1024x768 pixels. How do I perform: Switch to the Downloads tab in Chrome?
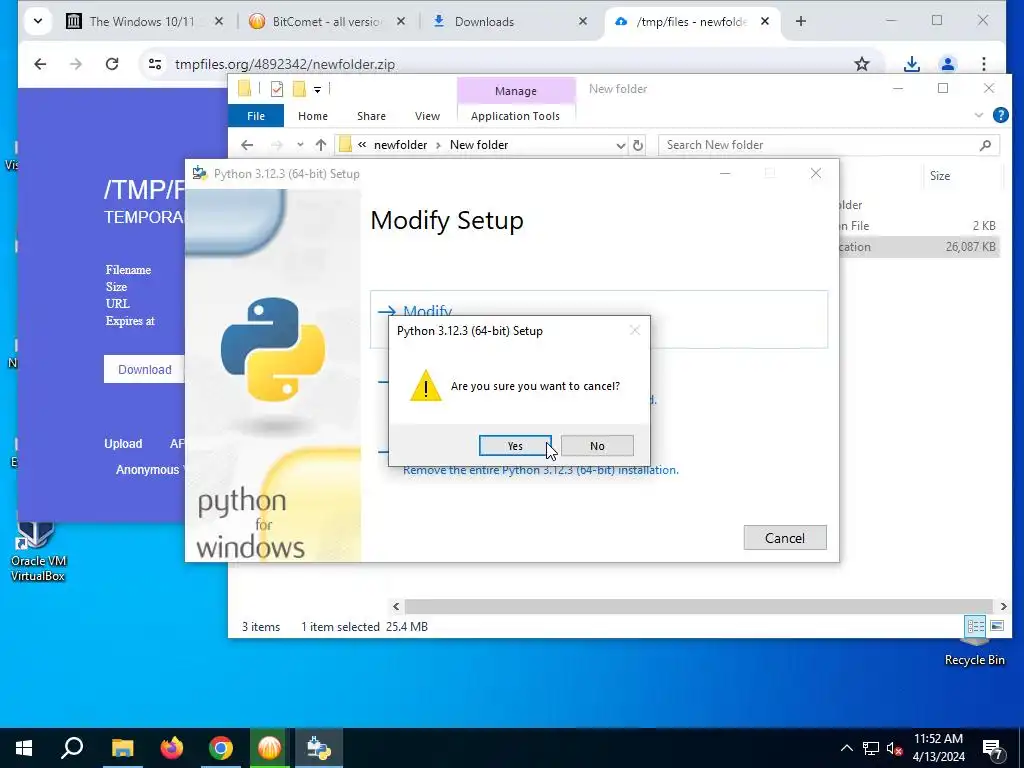point(503,22)
